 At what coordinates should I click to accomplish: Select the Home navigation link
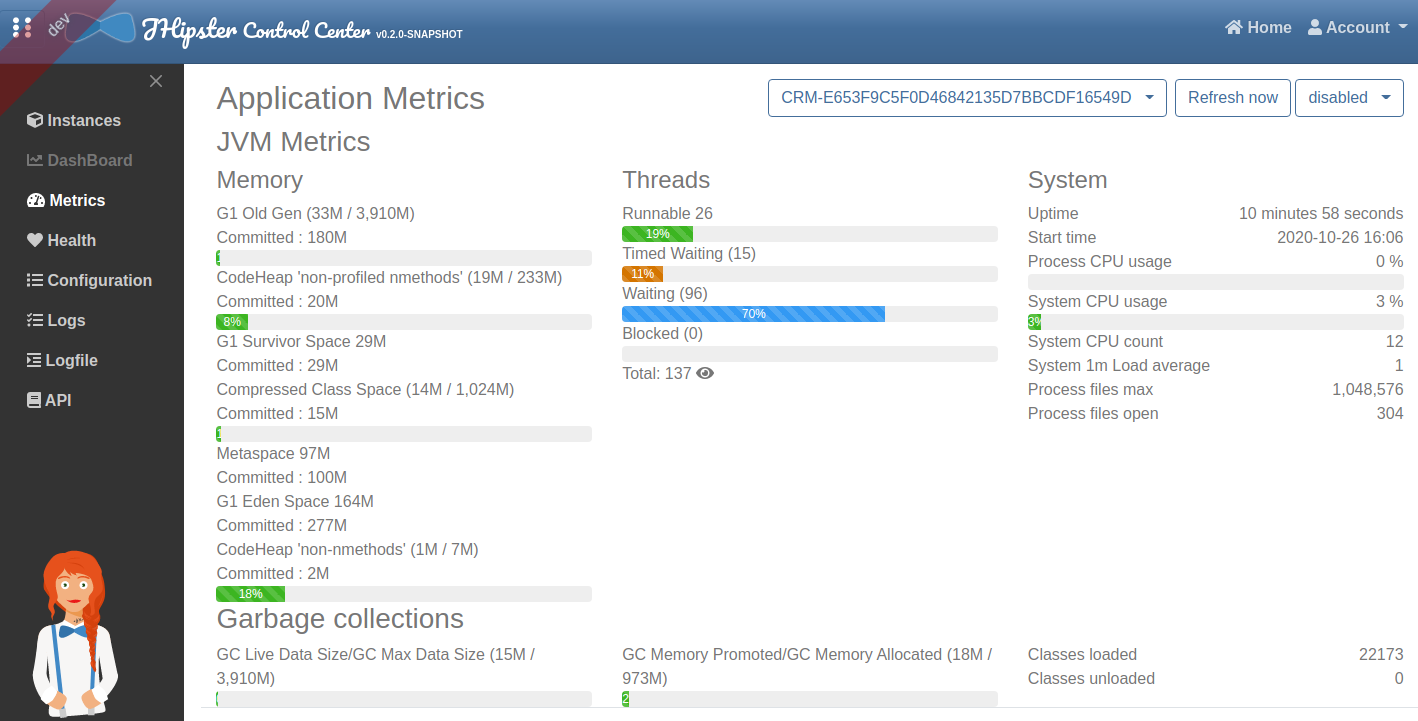(1258, 28)
